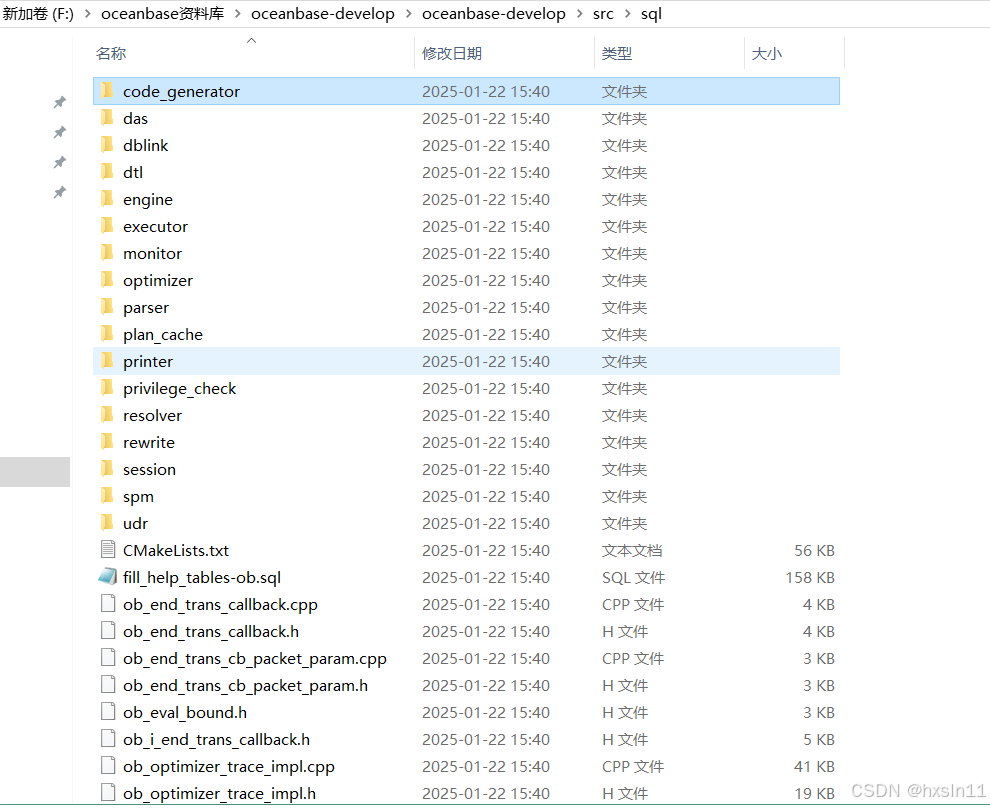Image resolution: width=990 pixels, height=808 pixels.
Task: Open the printer folder
Action: [148, 361]
